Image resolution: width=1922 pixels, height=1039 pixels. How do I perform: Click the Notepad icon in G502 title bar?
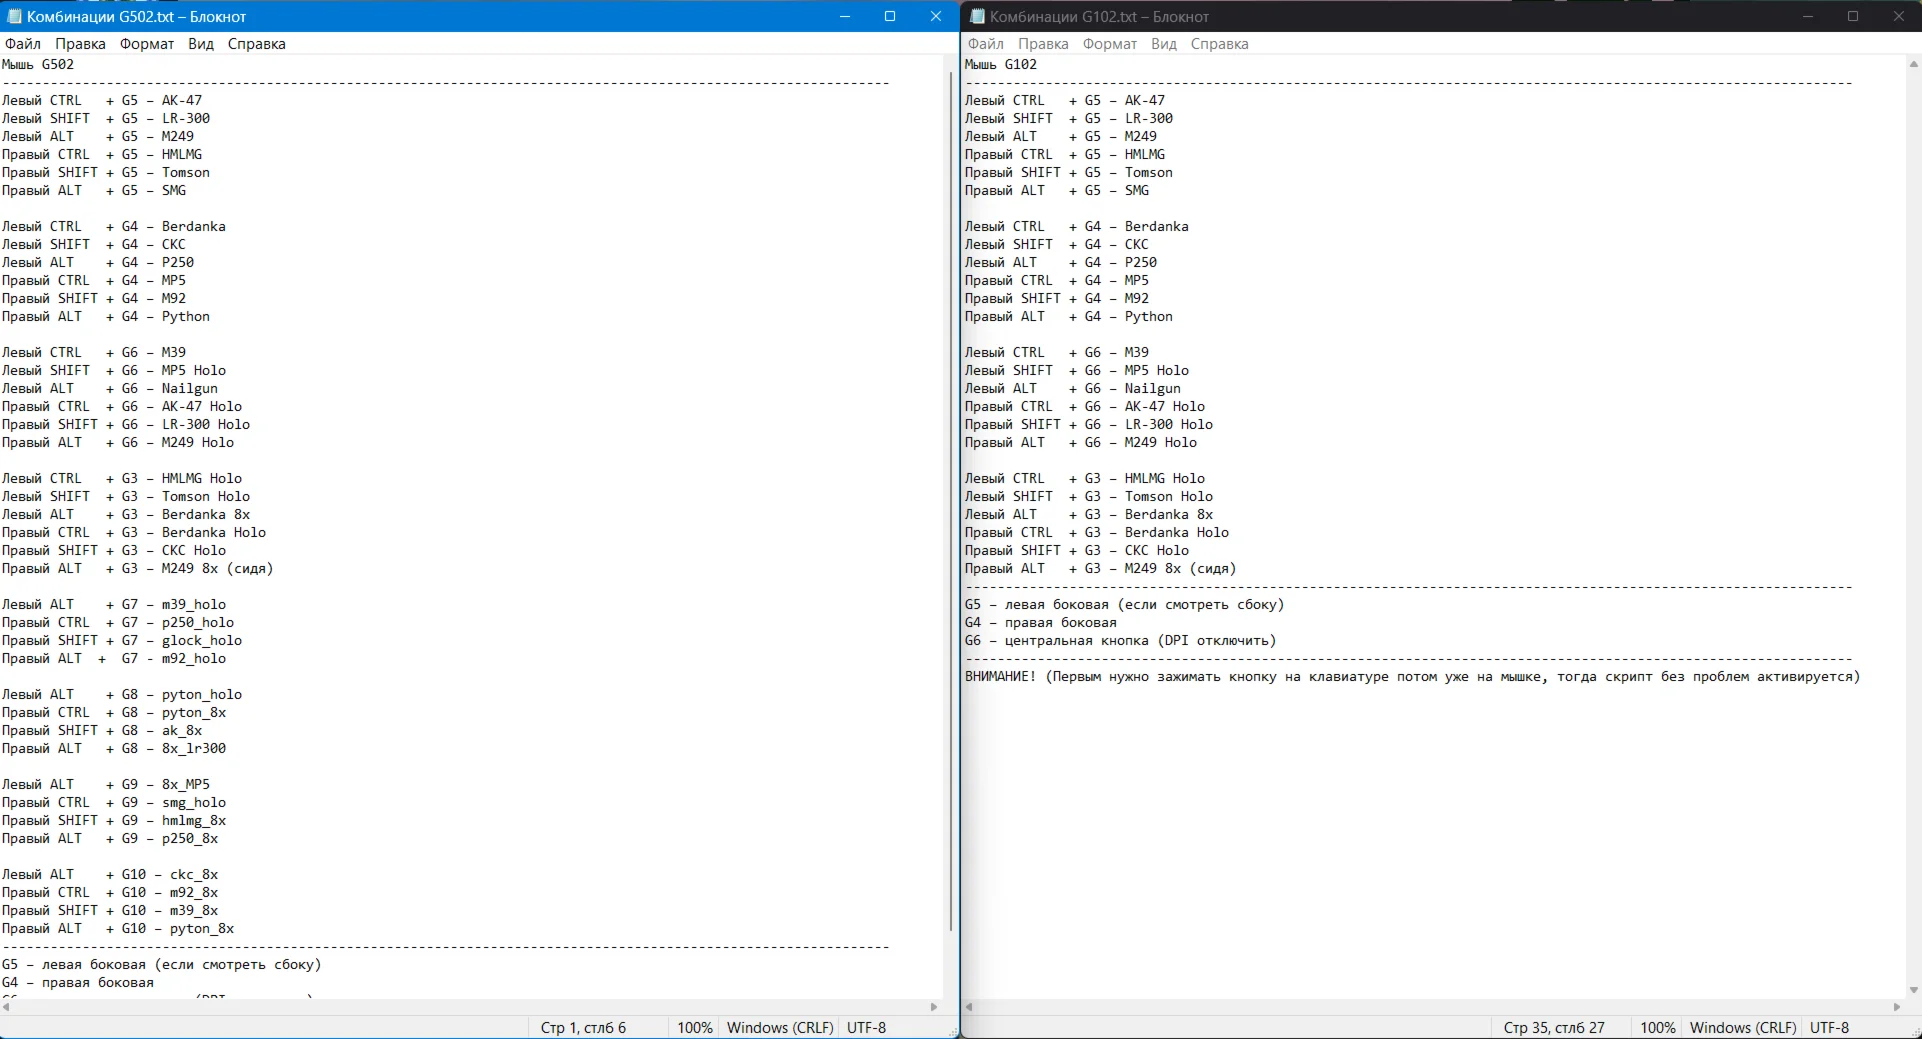pos(14,17)
